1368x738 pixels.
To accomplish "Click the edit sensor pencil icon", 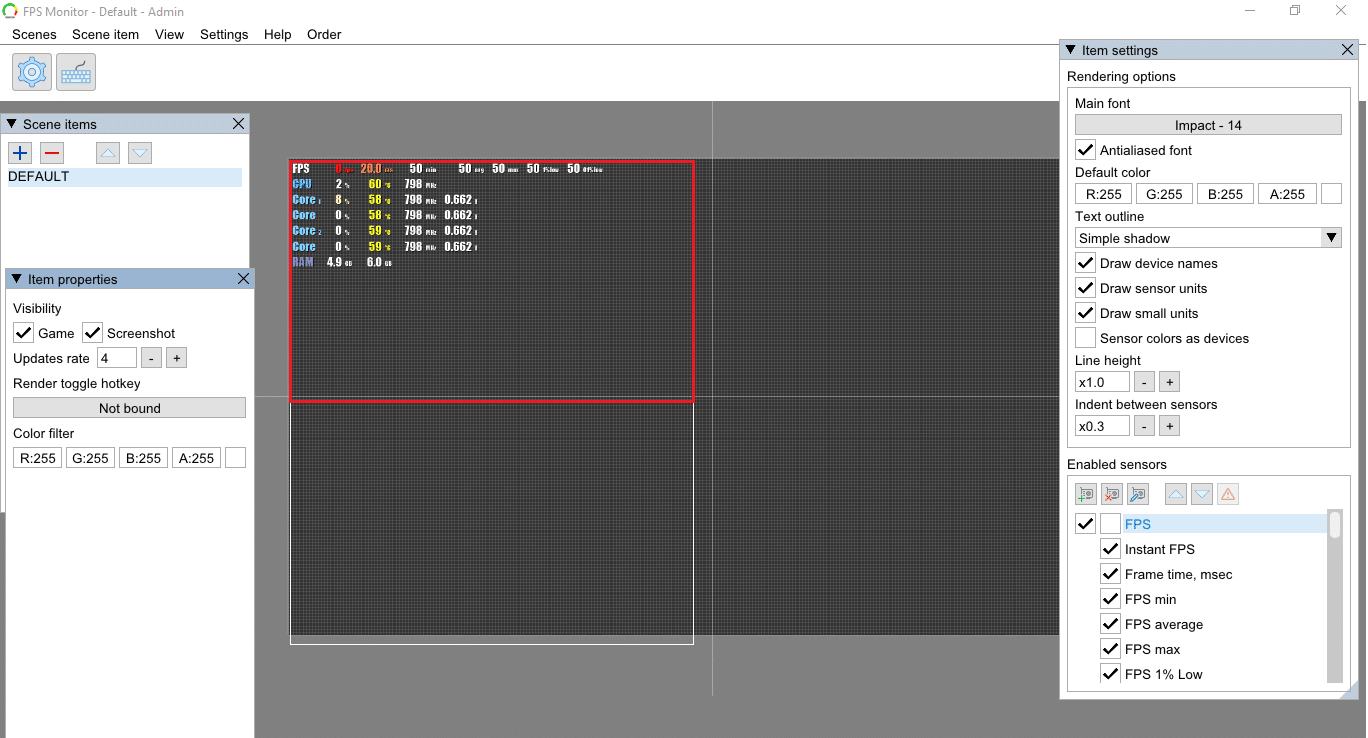I will [x=1138, y=494].
